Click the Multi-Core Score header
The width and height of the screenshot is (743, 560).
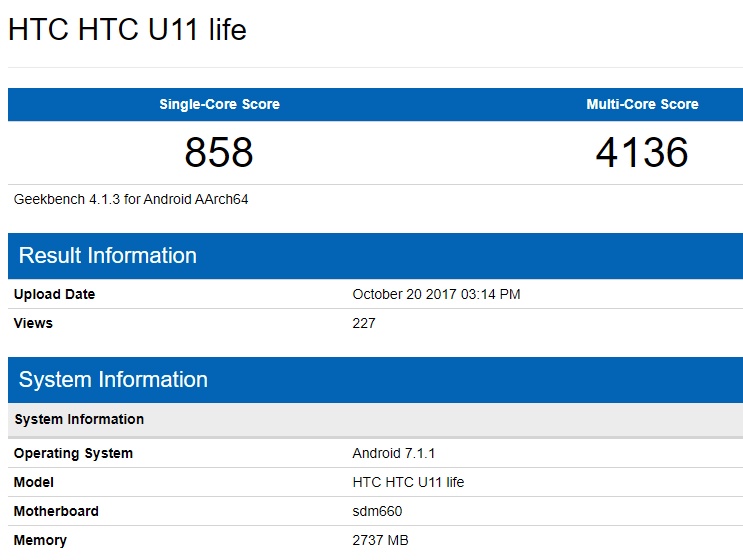642,104
